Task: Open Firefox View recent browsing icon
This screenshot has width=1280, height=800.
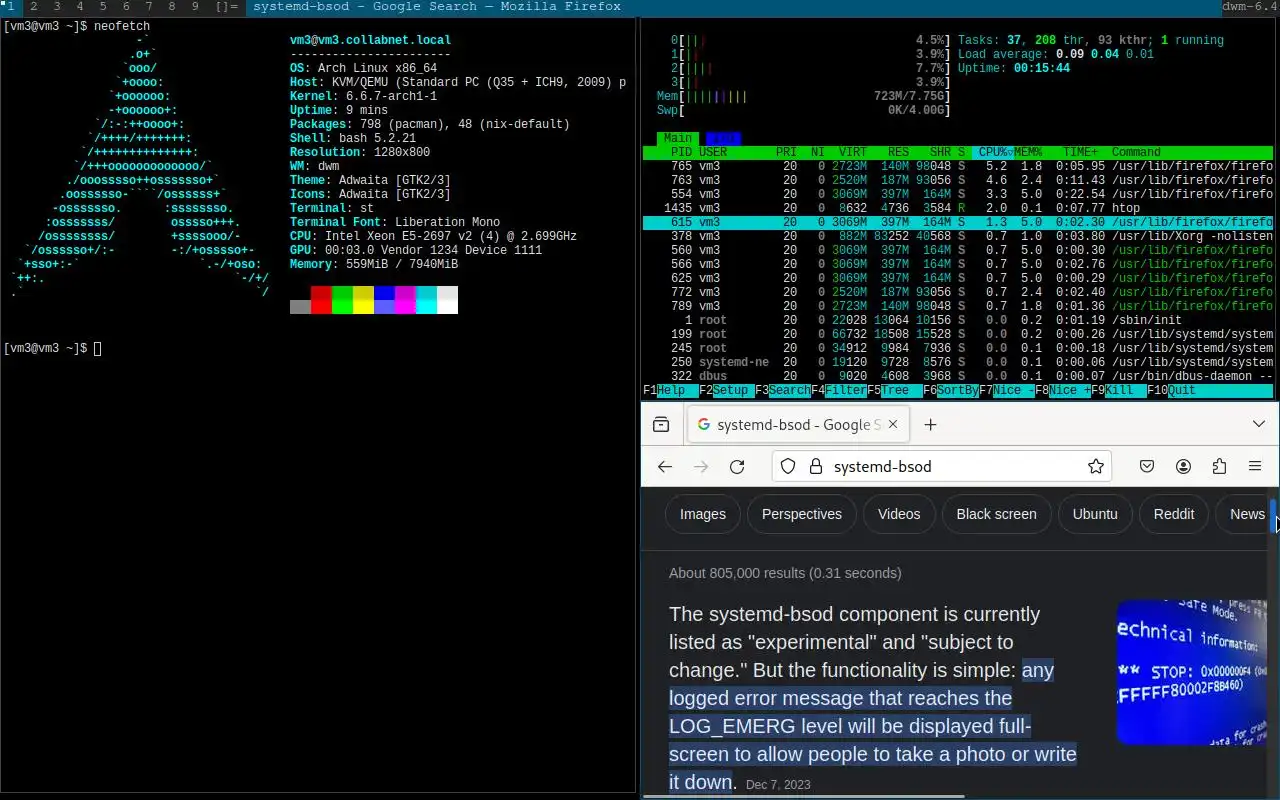Action: click(661, 425)
